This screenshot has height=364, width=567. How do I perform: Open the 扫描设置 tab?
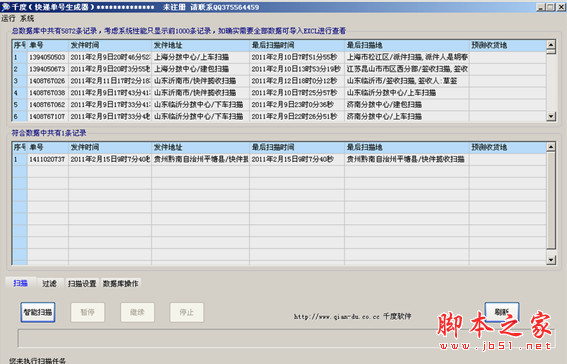point(82,283)
